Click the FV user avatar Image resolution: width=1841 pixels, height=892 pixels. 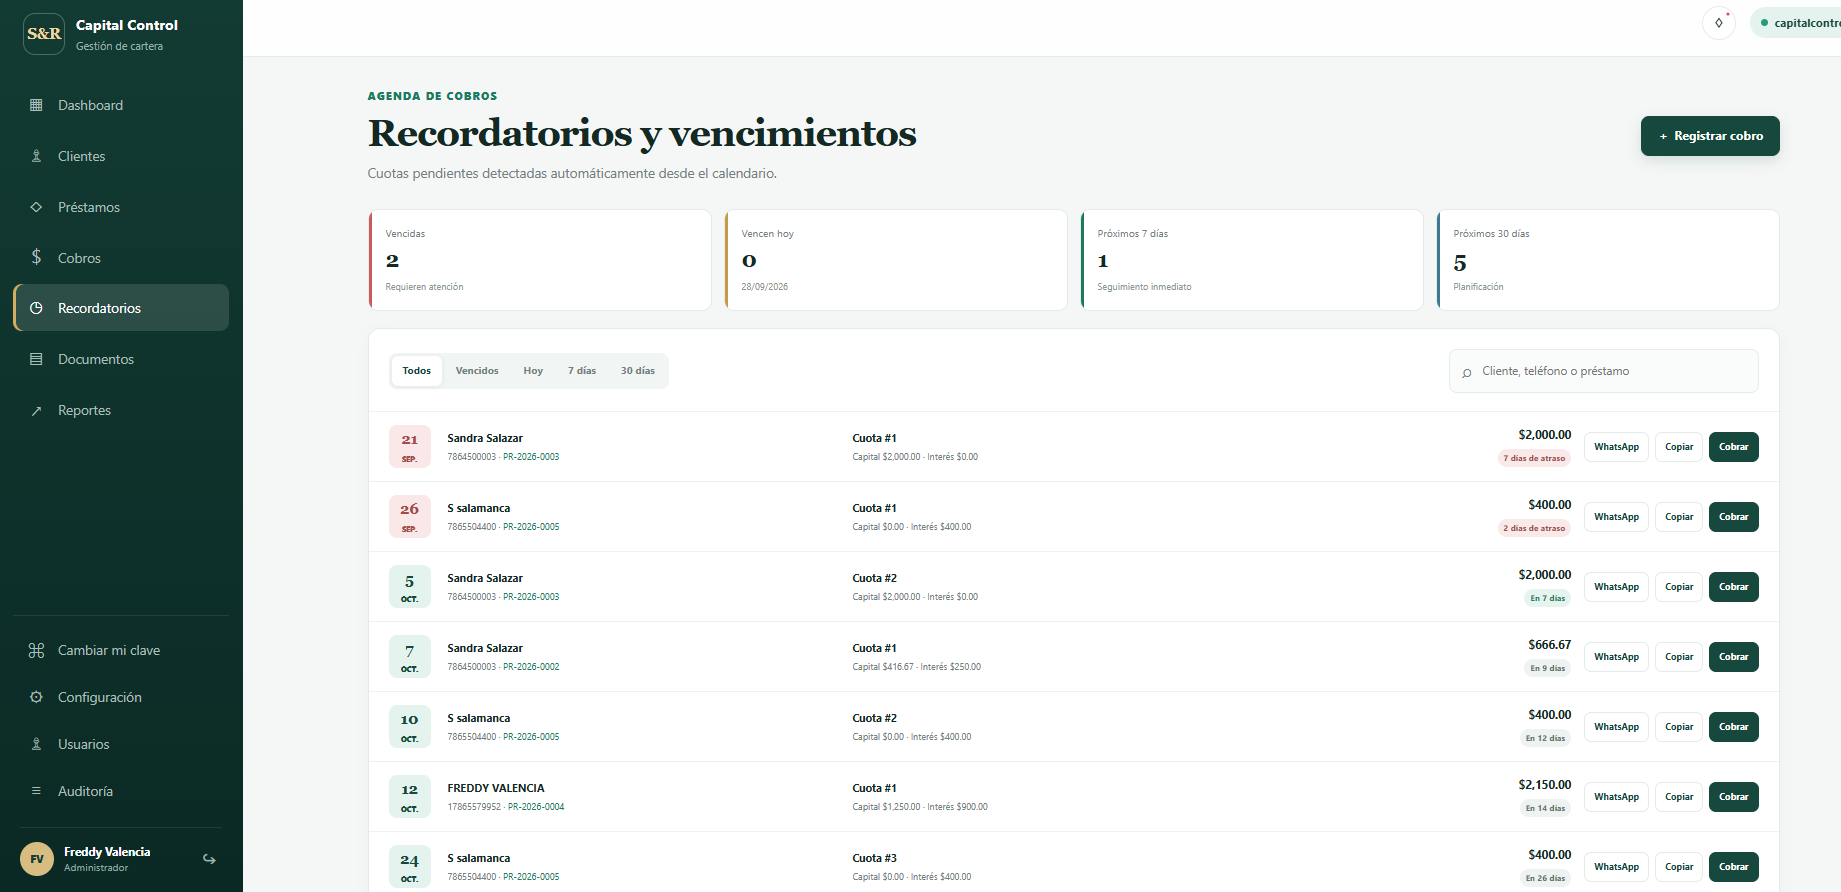tap(37, 859)
